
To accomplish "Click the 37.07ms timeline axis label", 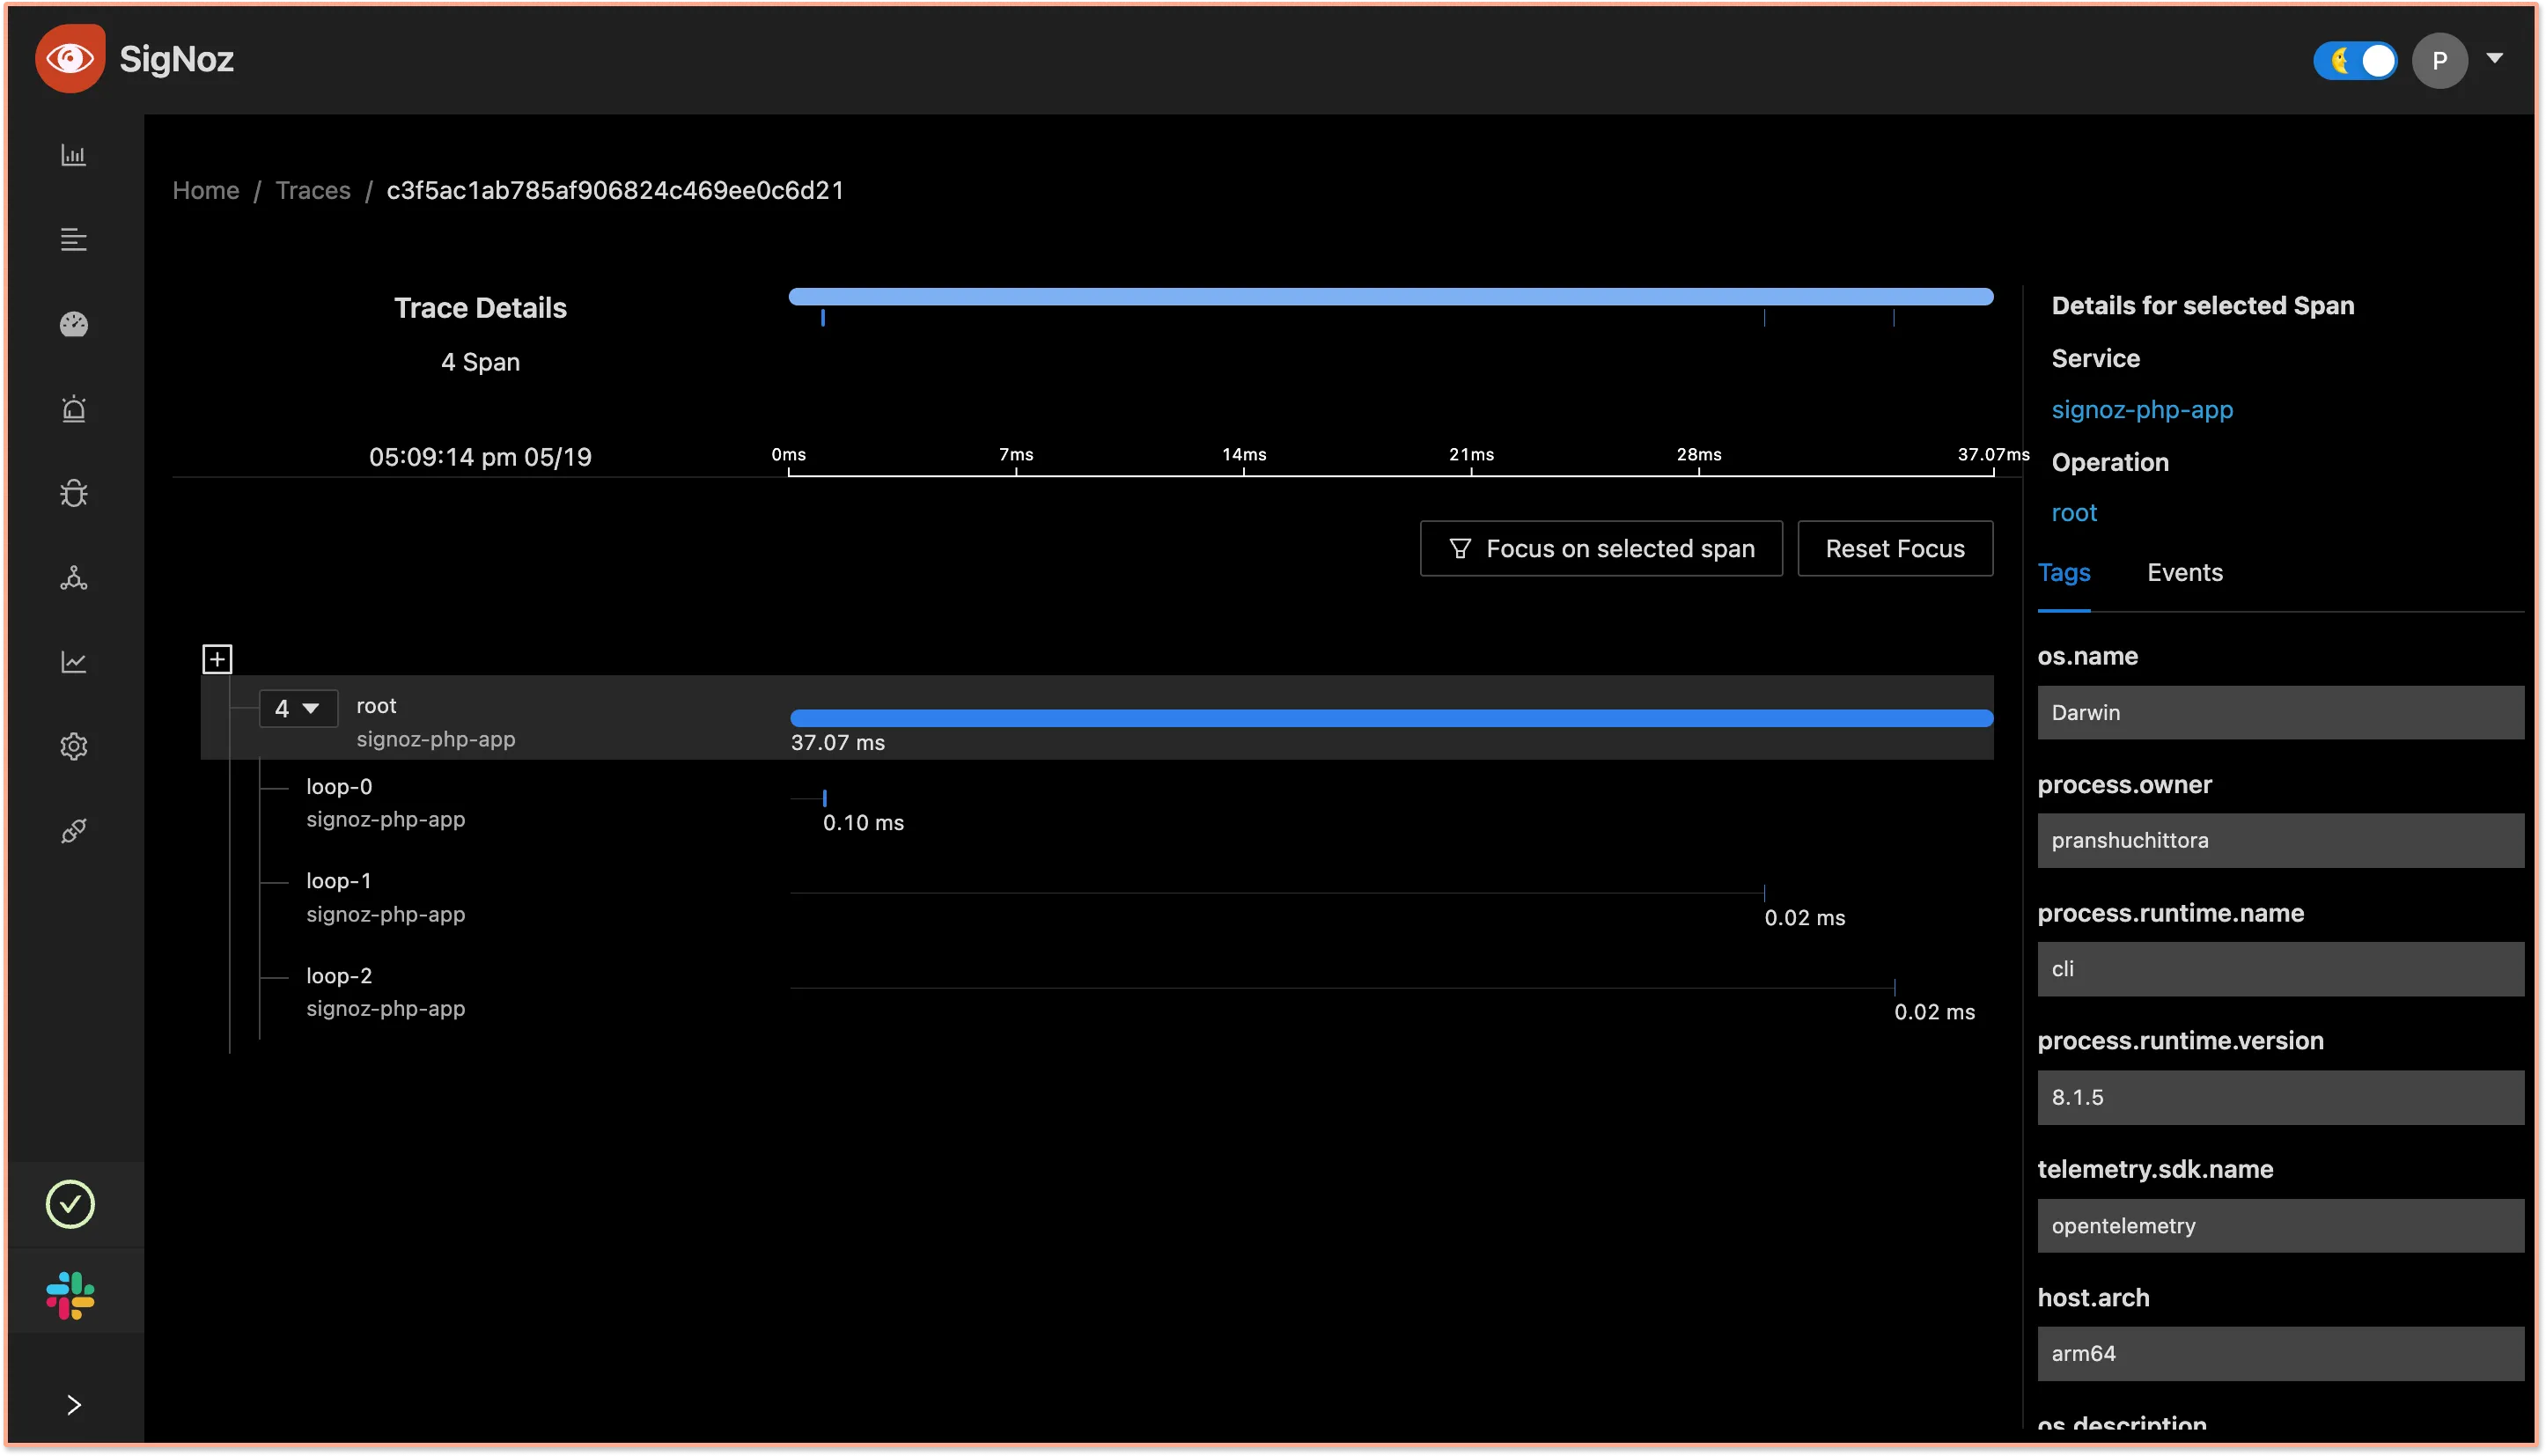I will click(1993, 455).
